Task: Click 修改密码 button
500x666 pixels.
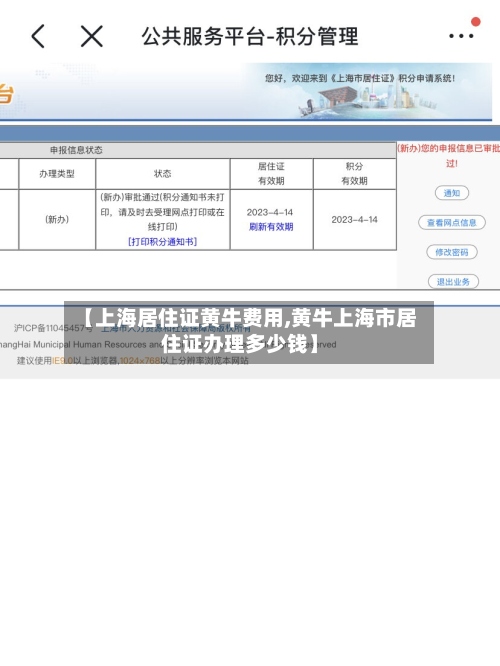Action: click(452, 252)
